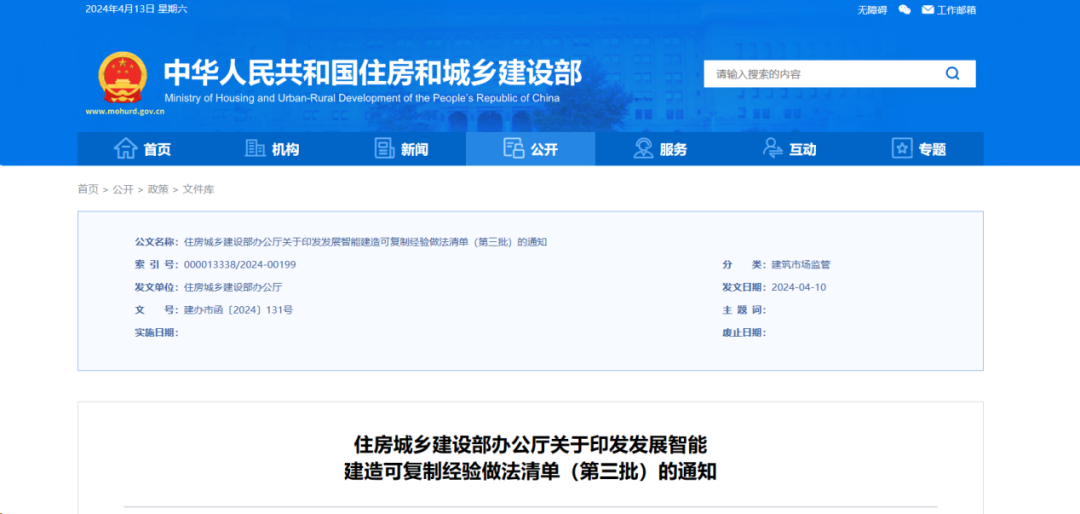The height and width of the screenshot is (514, 1080).
Task: Click the 中华人民共和国住房和城乡建设部 site title
Action: 372,71
